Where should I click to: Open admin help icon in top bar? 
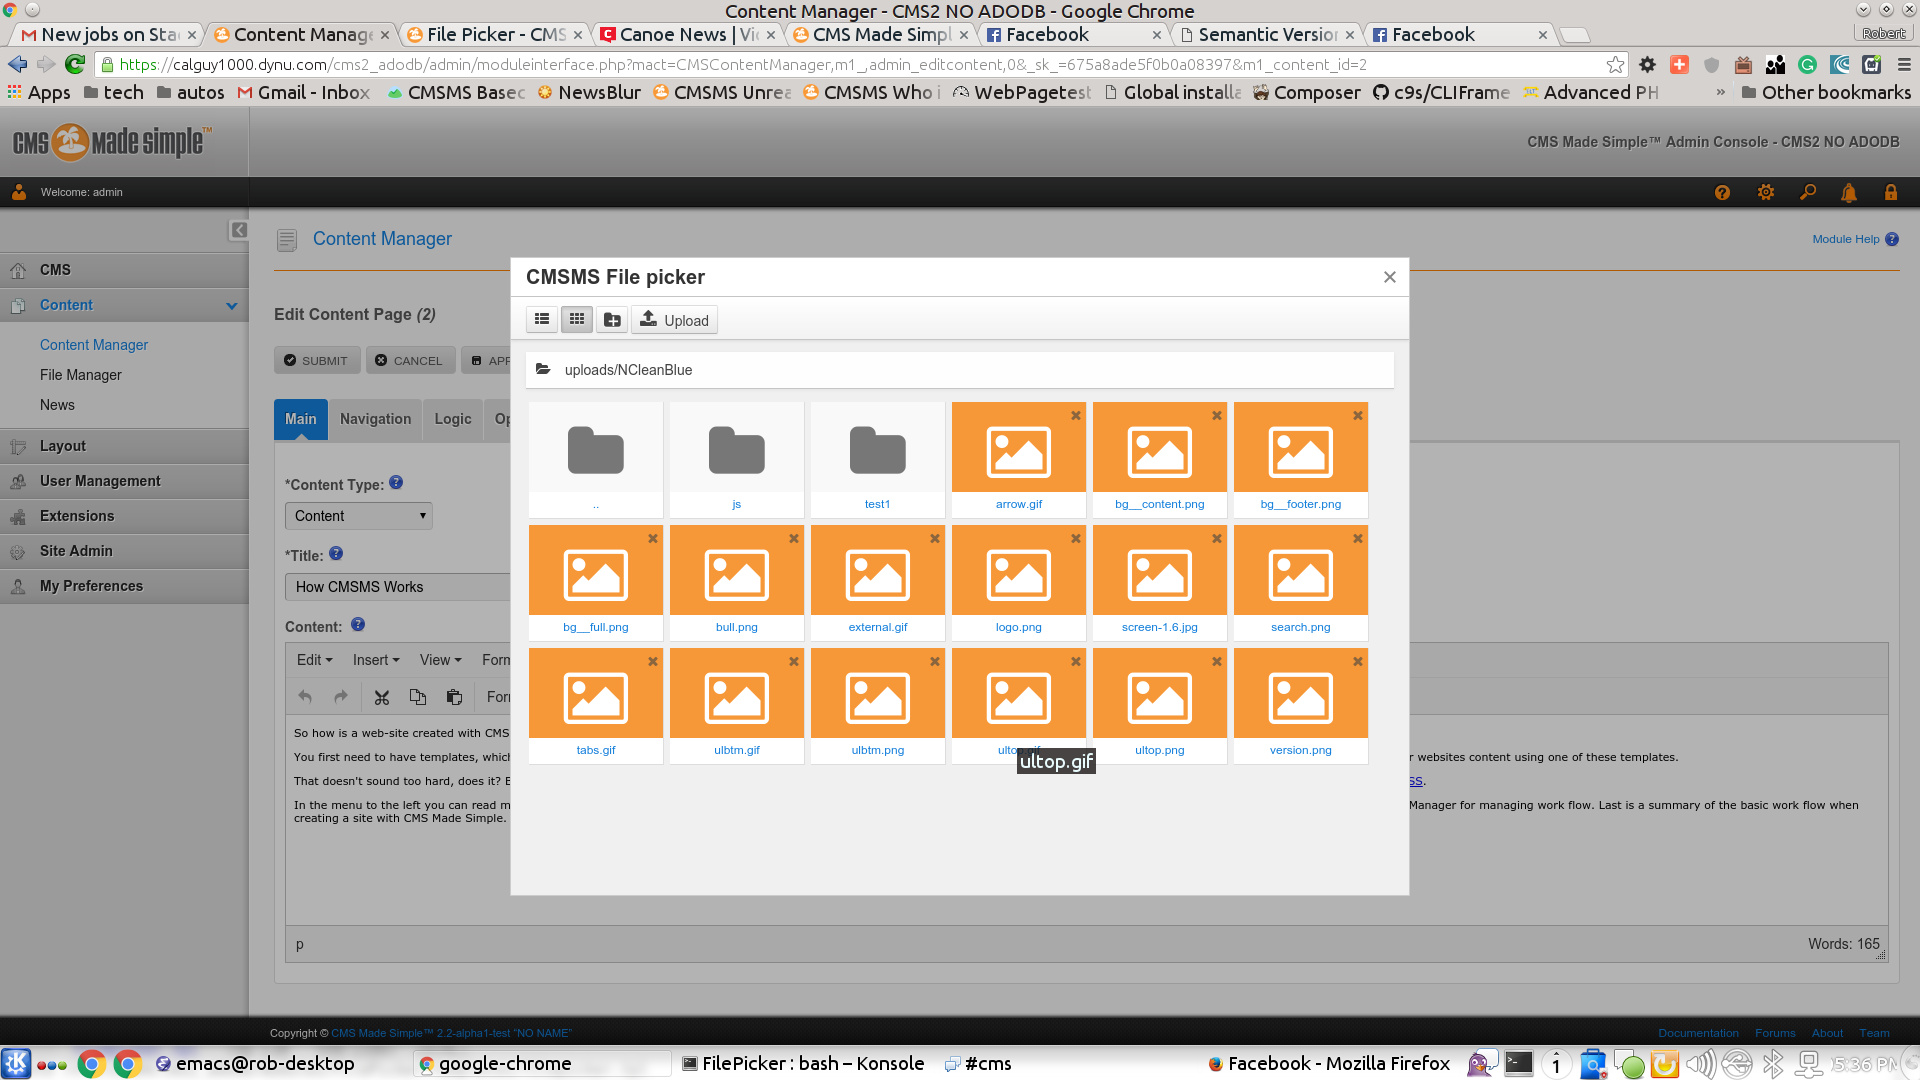(x=1722, y=192)
